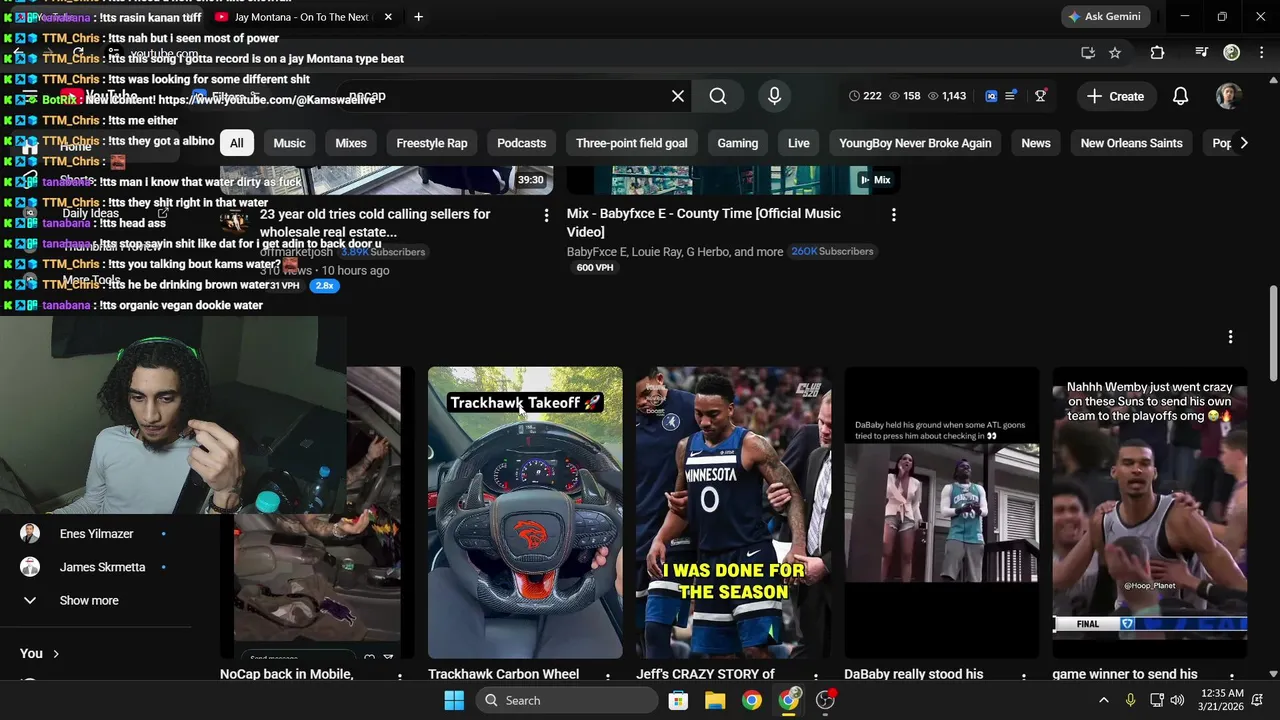1280x720 pixels.
Task: Open the I WAS DONE FOR THE SEASON short
Action: point(733,512)
